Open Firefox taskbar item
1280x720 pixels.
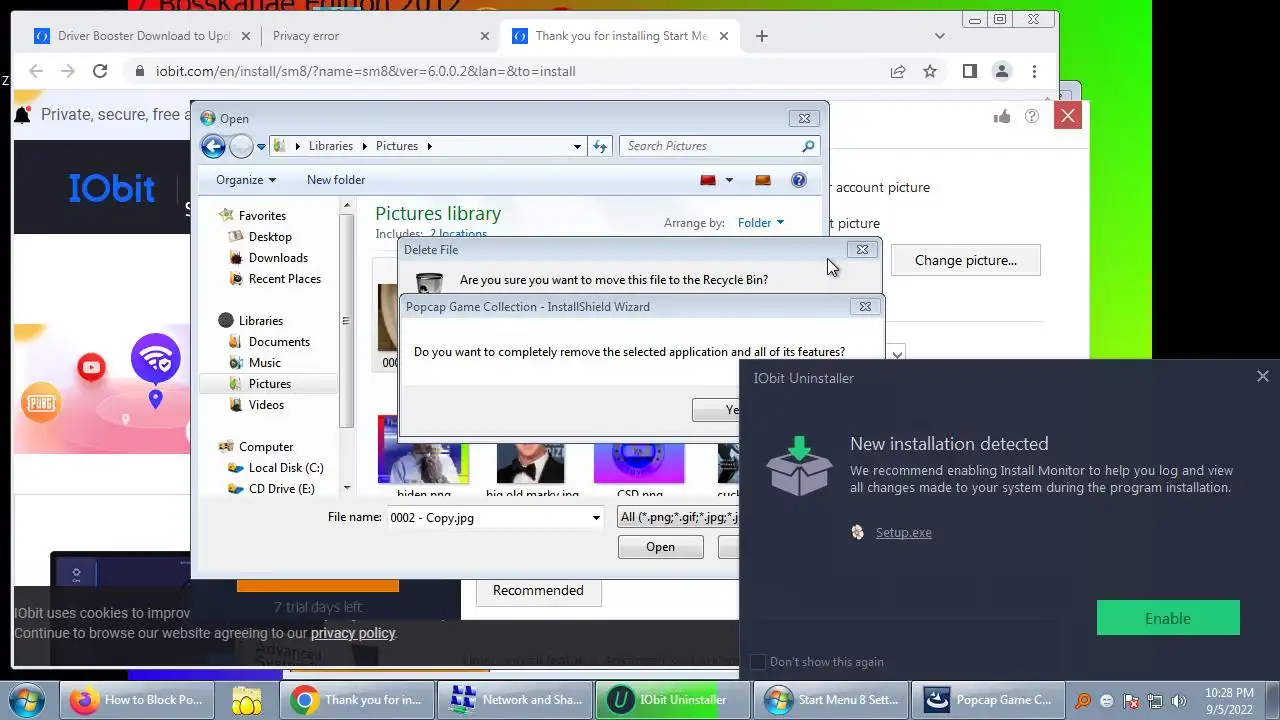pos(138,700)
